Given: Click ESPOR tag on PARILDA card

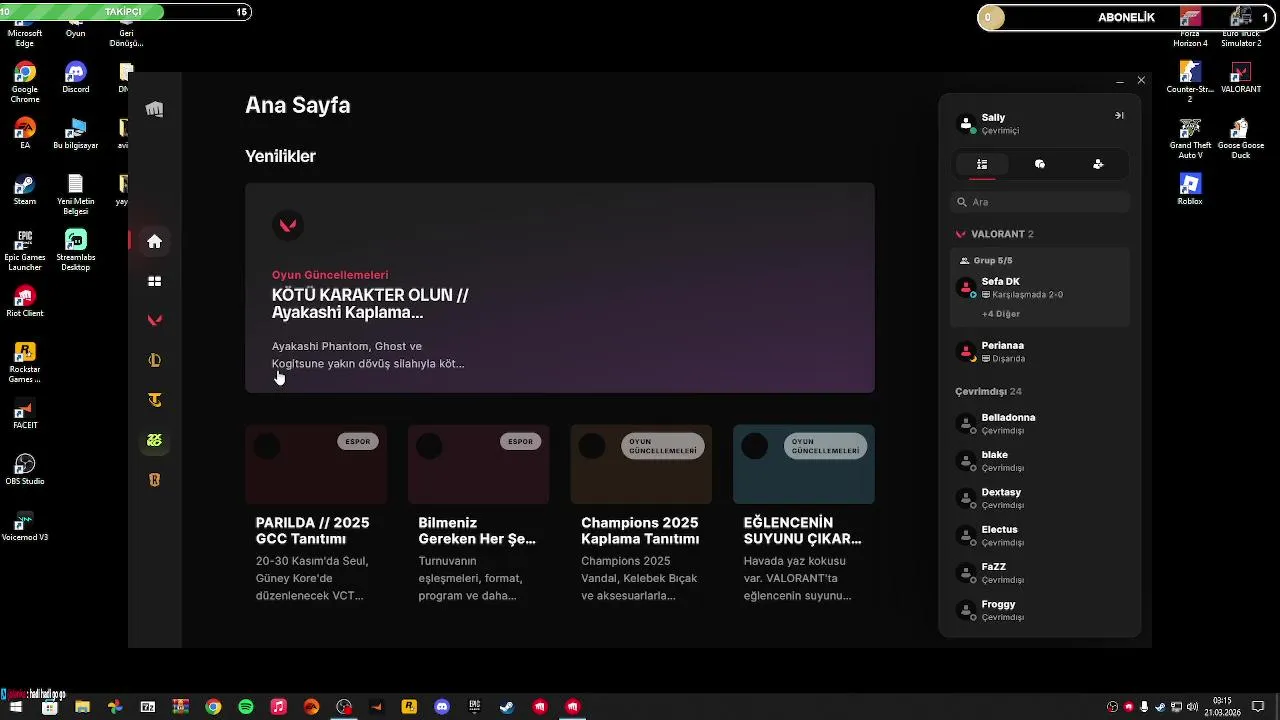Looking at the screenshot, I should point(358,441).
